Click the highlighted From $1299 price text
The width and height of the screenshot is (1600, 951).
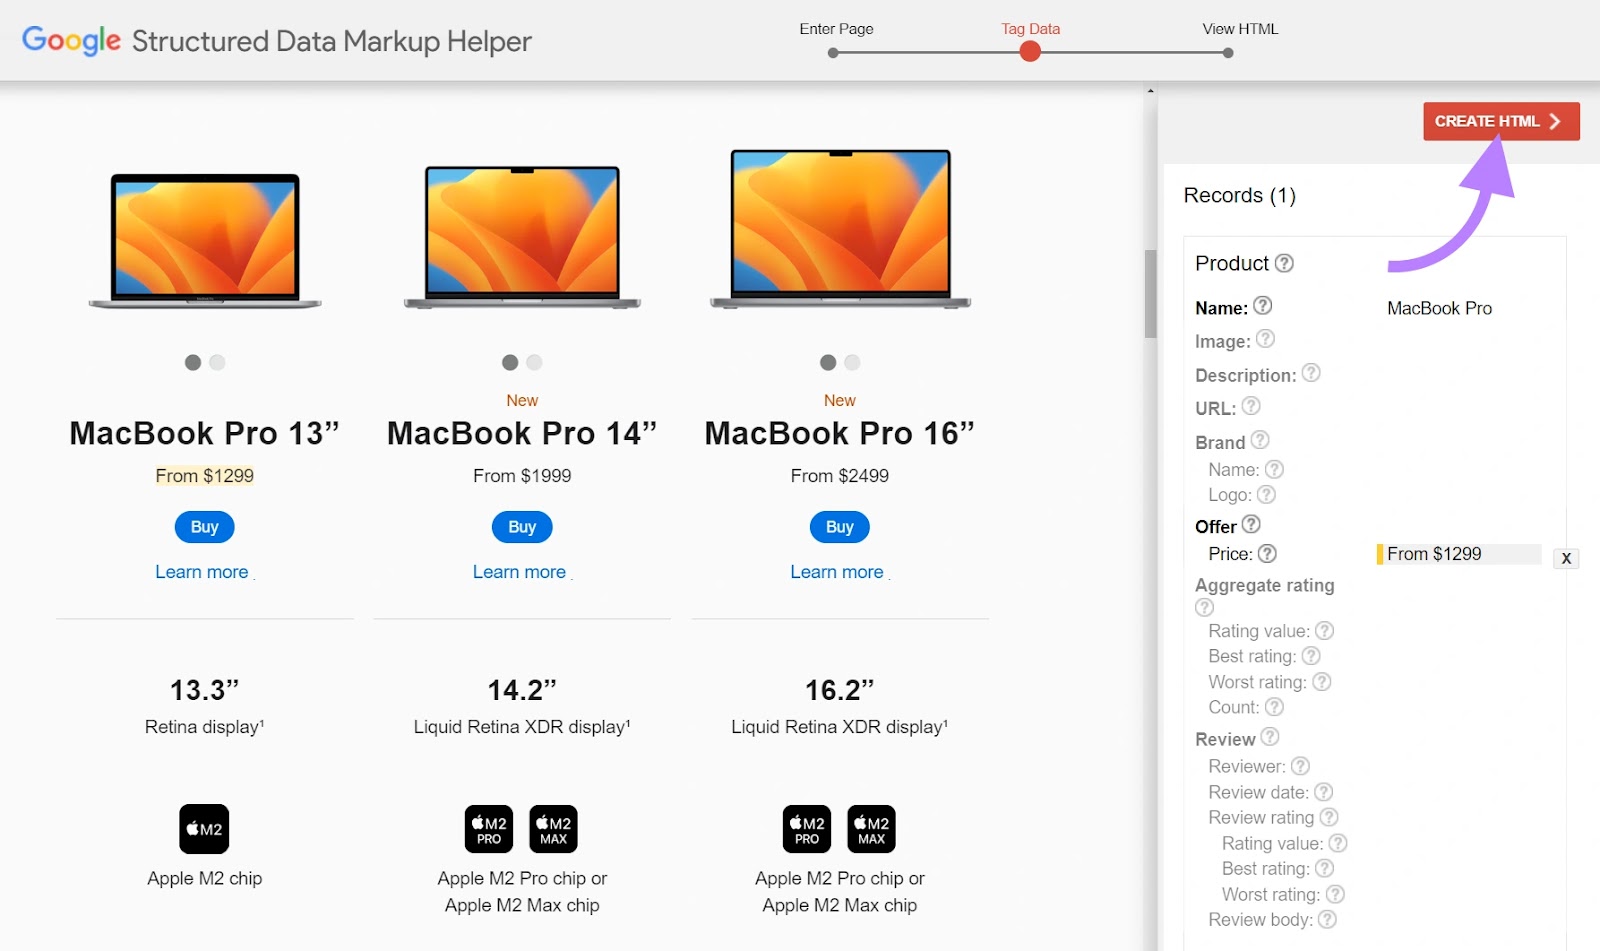click(205, 476)
